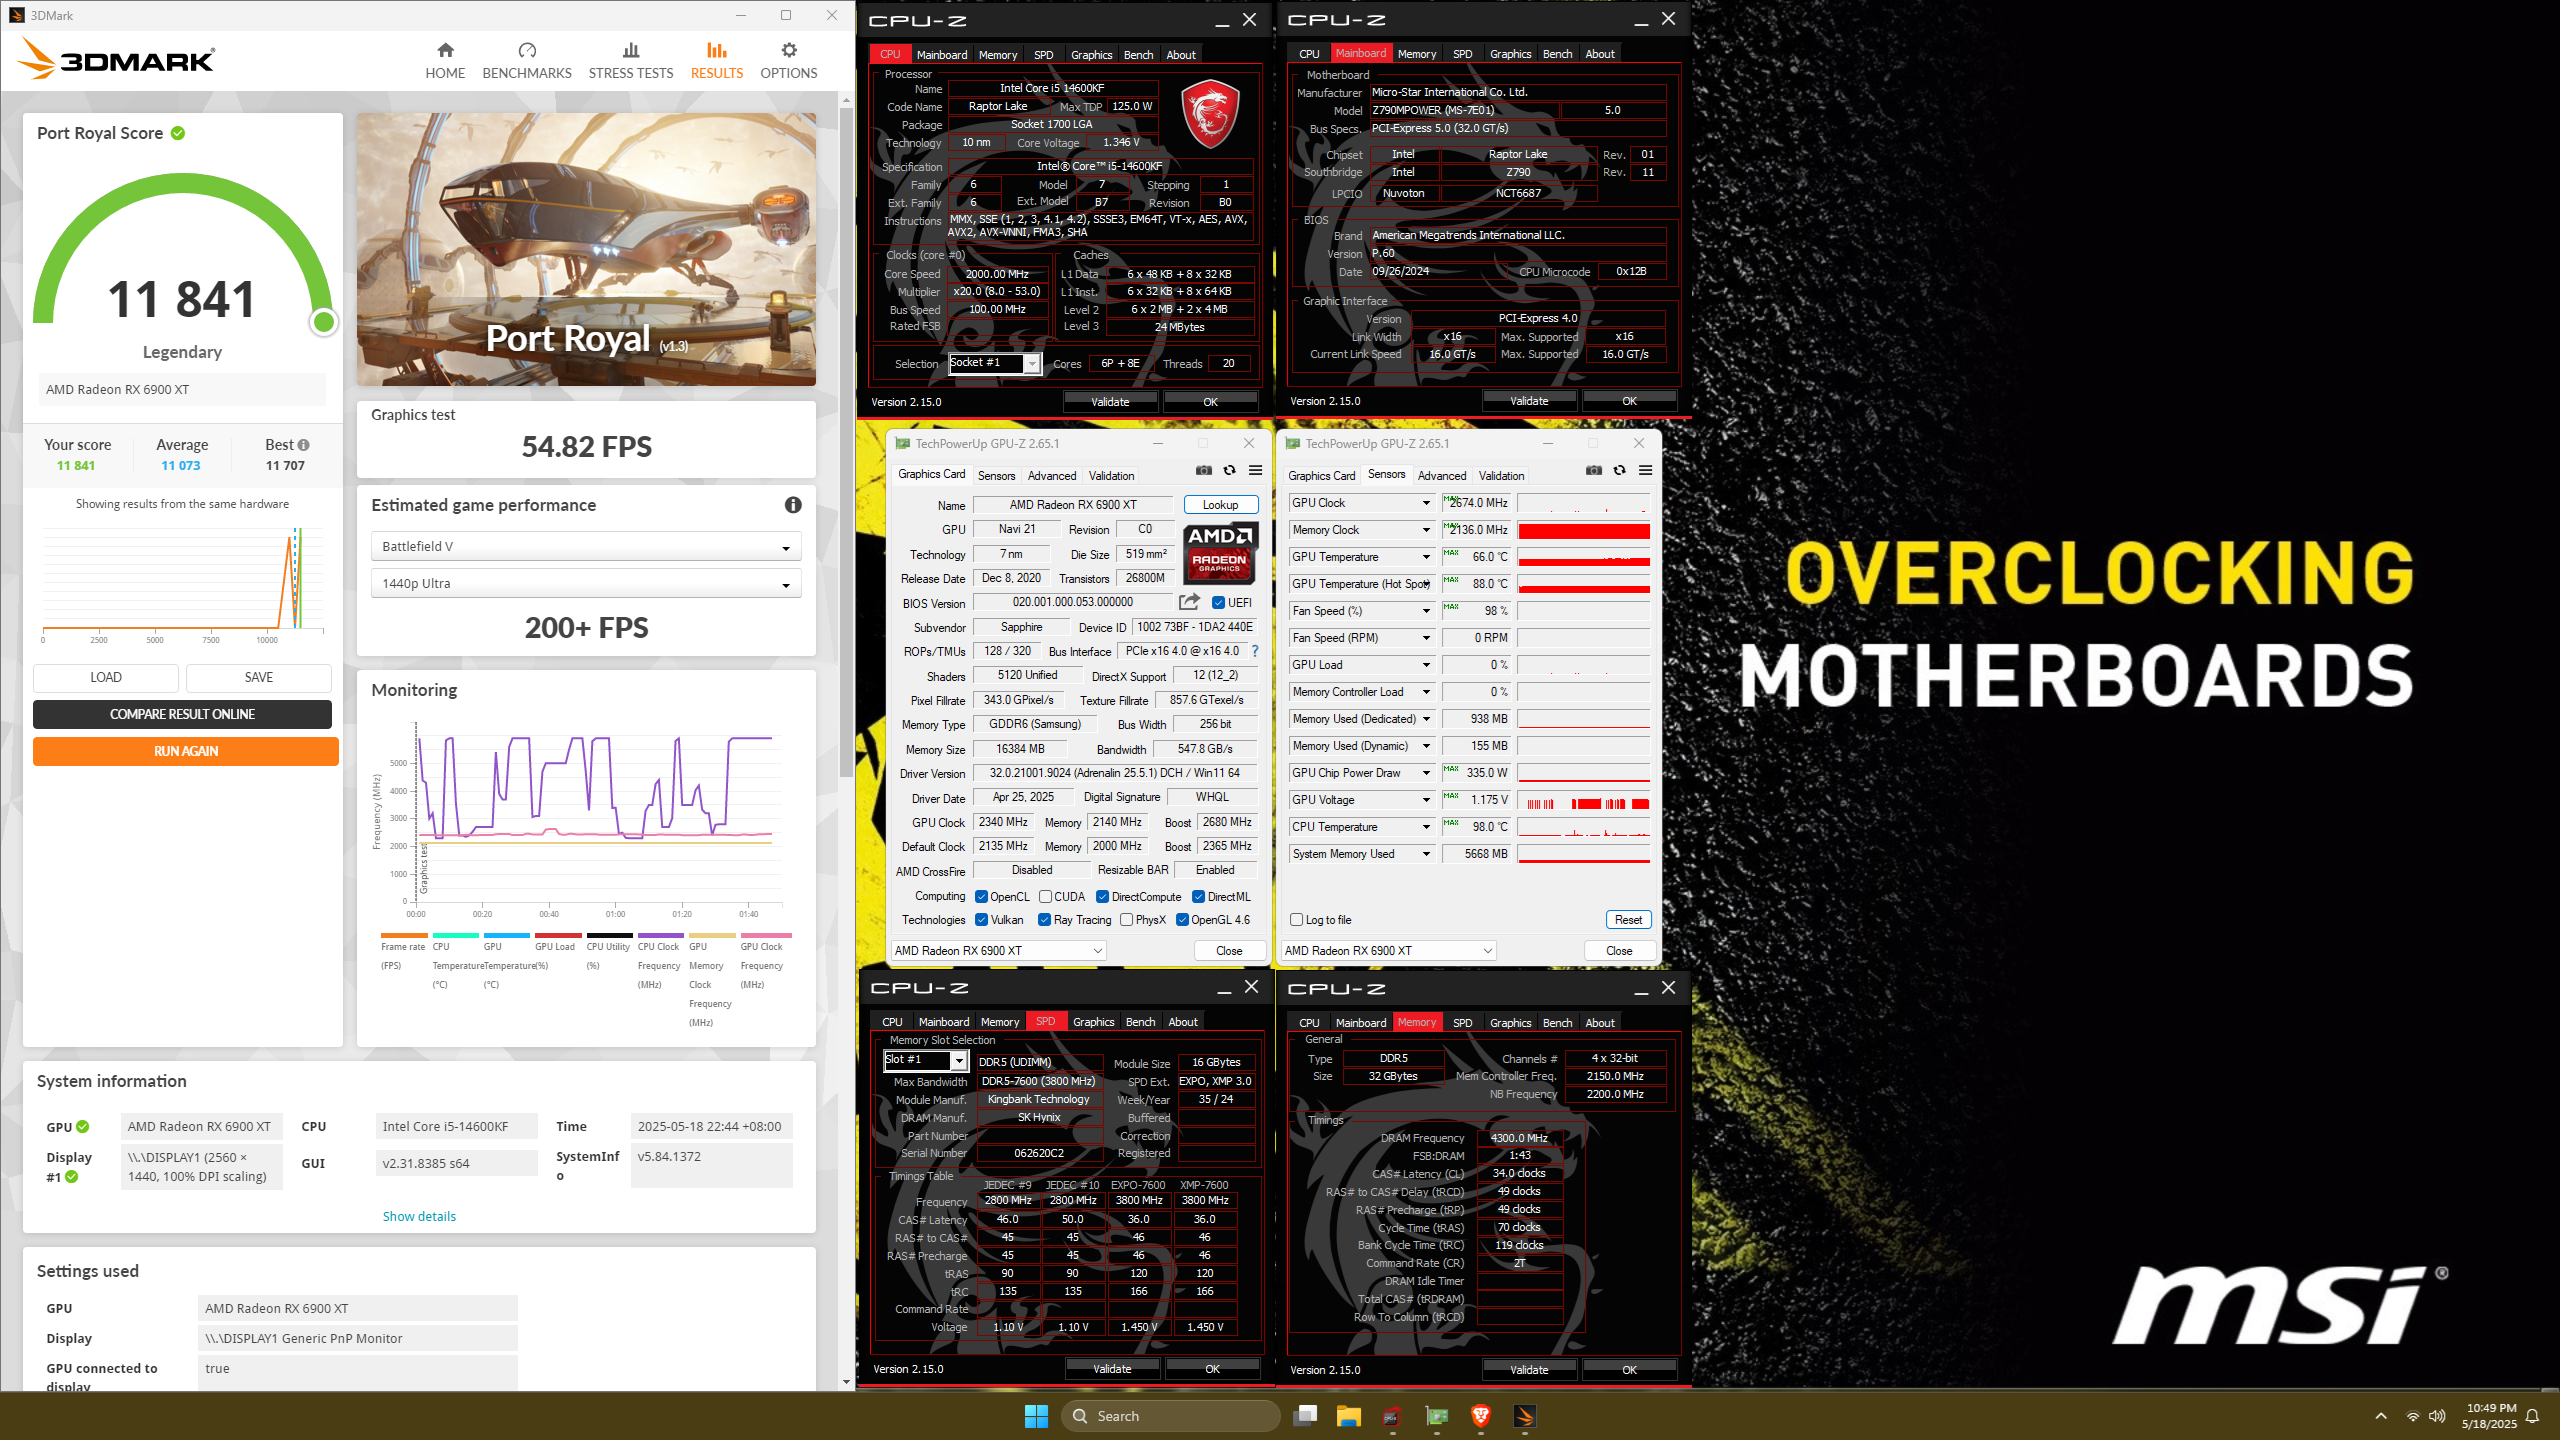2560x1440 pixels.
Task: Click the Lookup button in GPU-Z
Action: pyautogui.click(x=1221, y=505)
